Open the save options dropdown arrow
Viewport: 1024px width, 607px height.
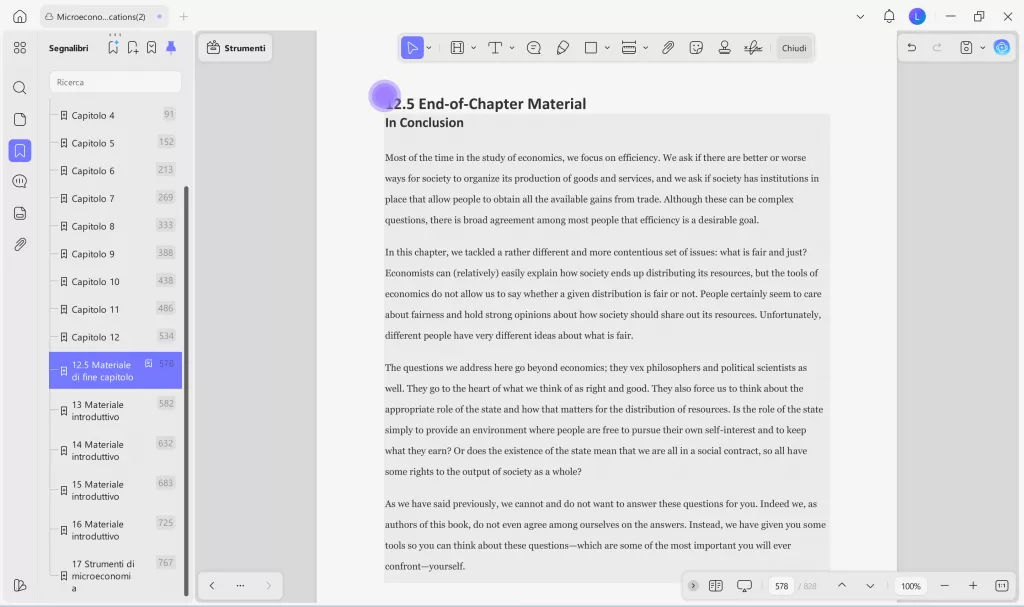pos(981,47)
